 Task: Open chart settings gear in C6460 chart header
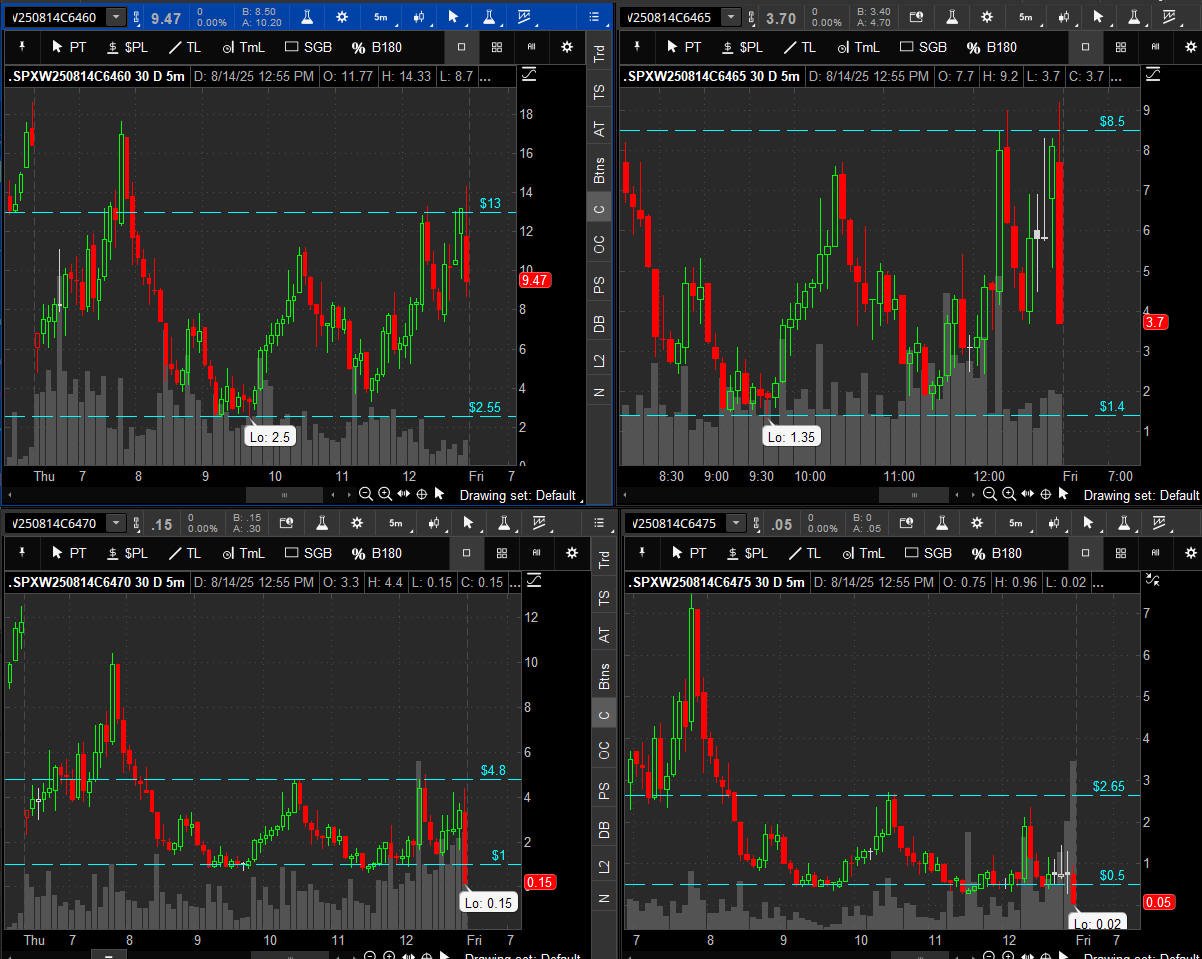click(x=342, y=17)
